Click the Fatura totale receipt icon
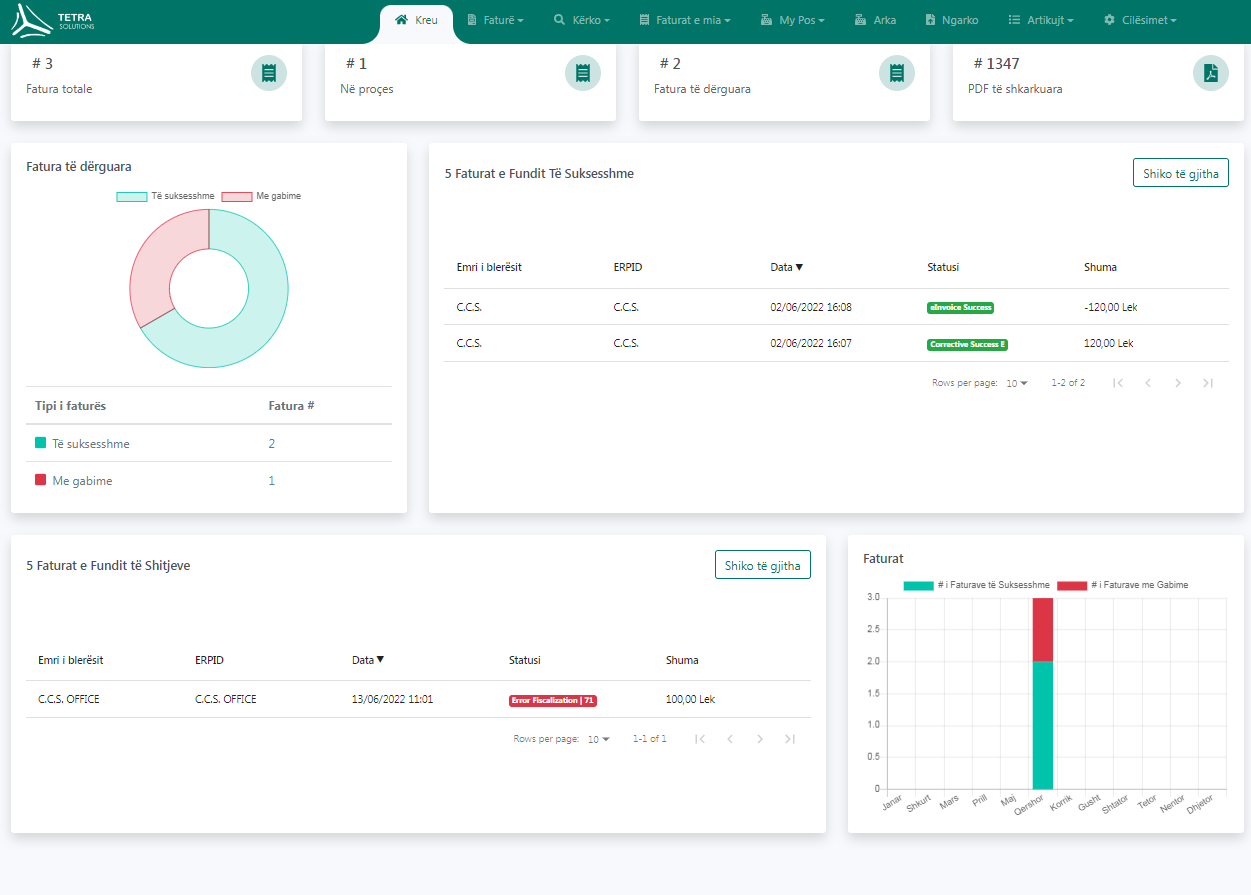This screenshot has height=895, width=1251. click(x=269, y=73)
